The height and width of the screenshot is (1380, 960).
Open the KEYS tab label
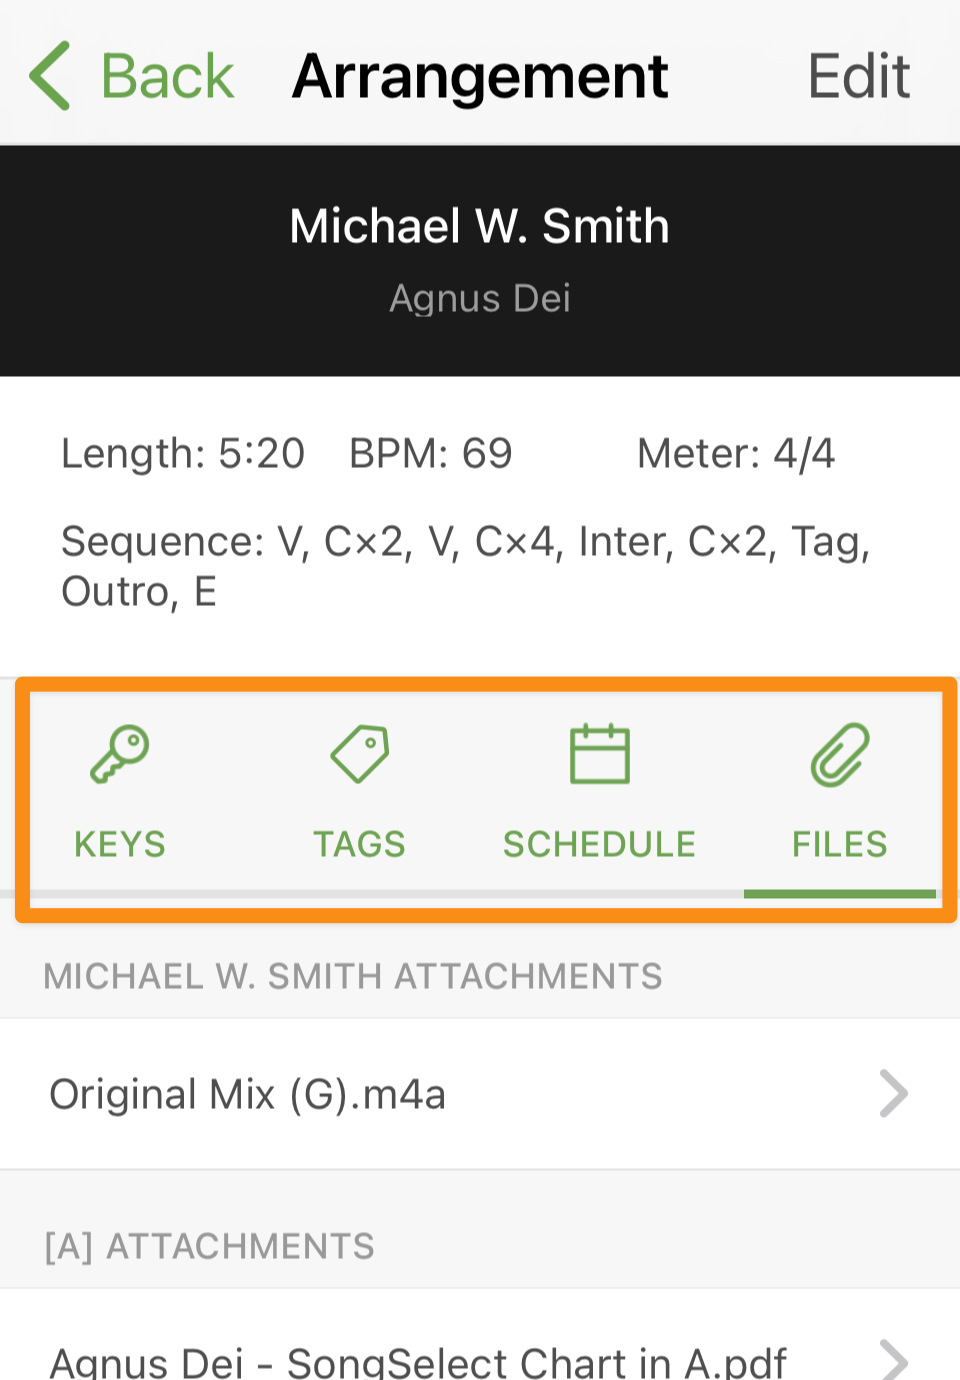point(120,844)
